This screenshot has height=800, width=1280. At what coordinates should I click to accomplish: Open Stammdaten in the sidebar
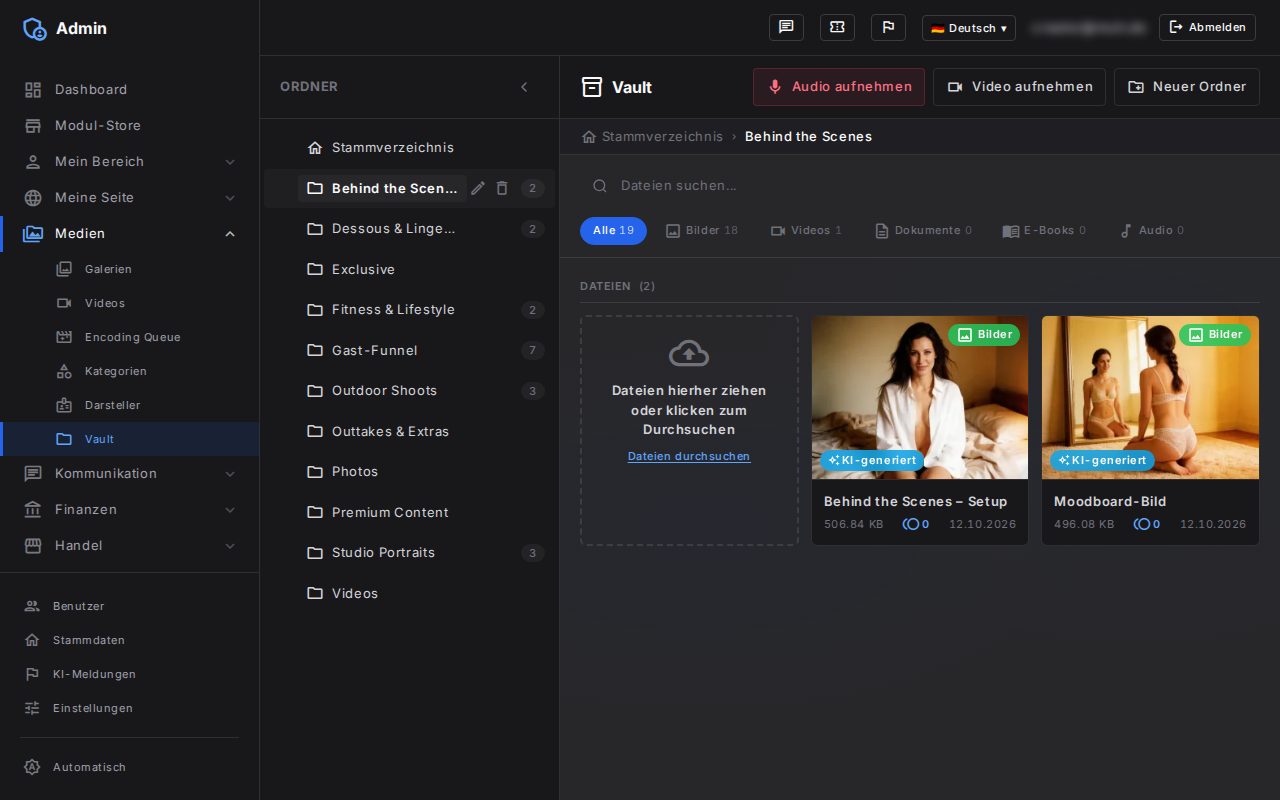coord(130,640)
